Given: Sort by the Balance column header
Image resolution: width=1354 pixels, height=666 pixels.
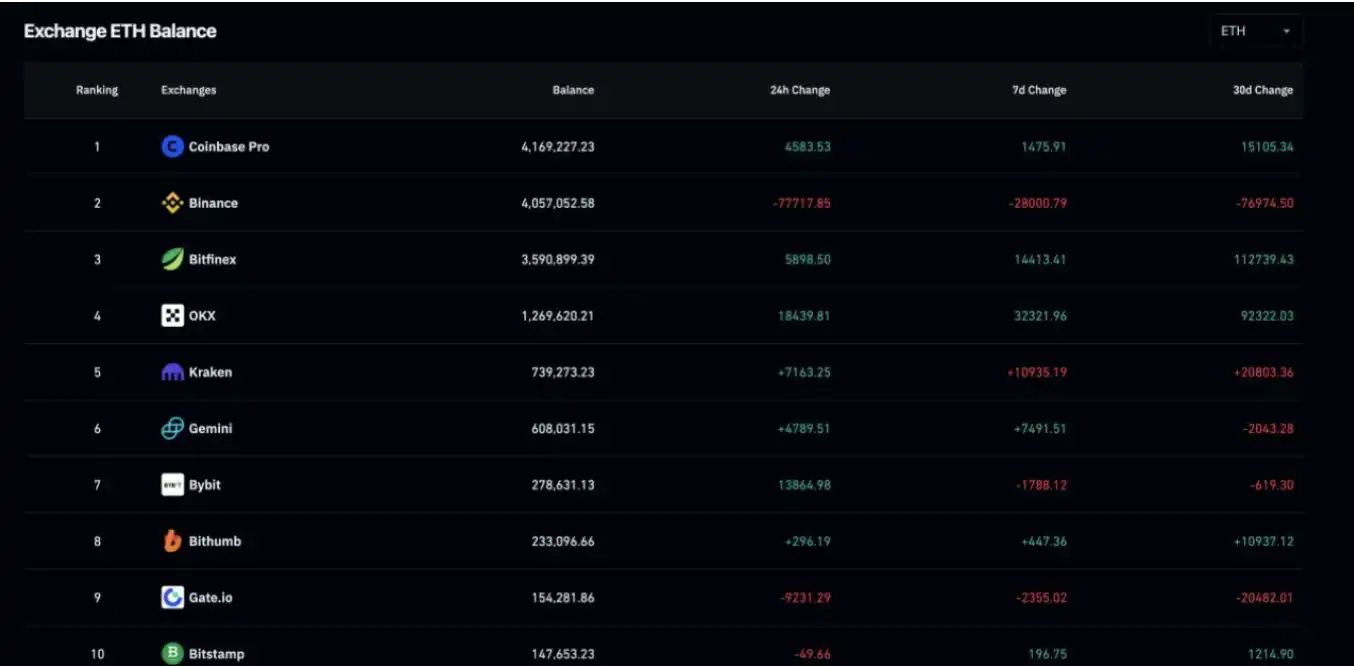Looking at the screenshot, I should pyautogui.click(x=573, y=90).
